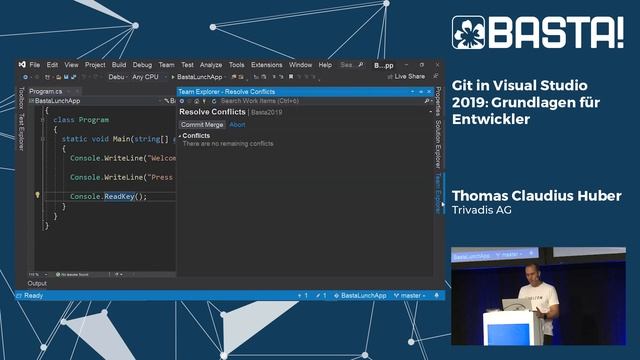Open the Properties side tab
Screen dimensions: 640x360
438,101
